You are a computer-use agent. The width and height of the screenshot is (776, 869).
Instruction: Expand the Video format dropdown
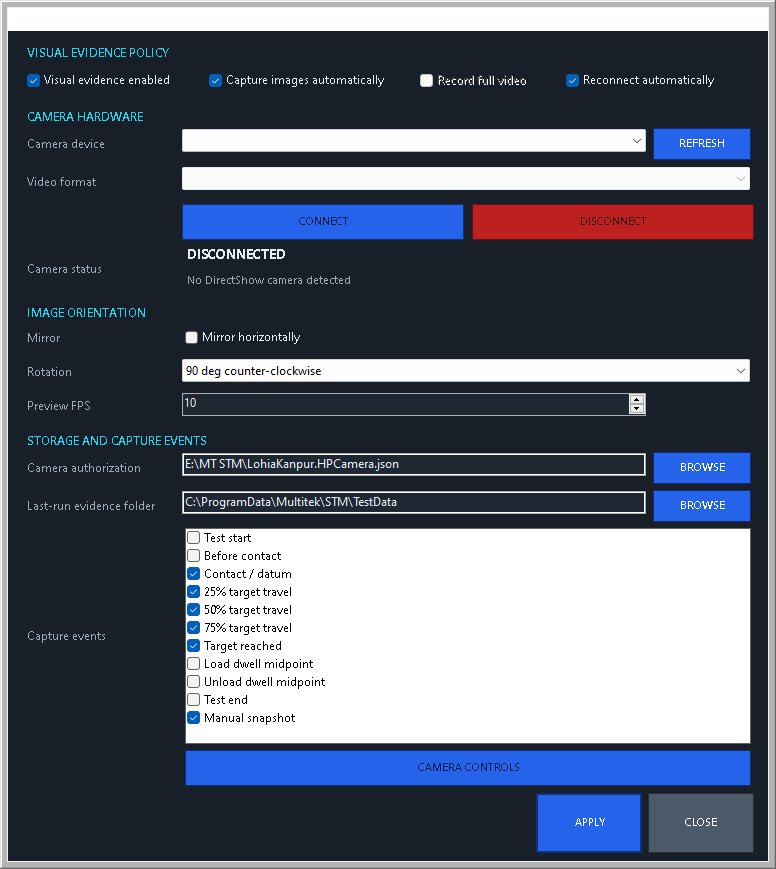466,178
